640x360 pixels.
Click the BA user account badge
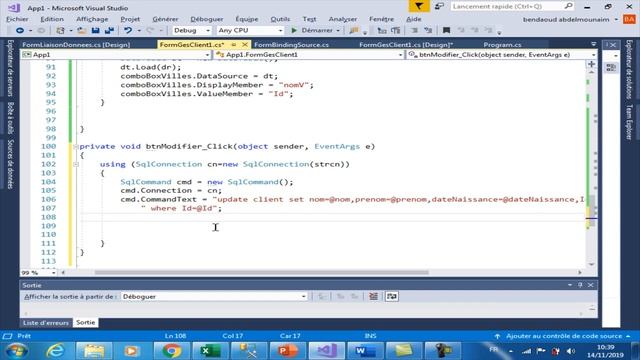[x=629, y=19]
